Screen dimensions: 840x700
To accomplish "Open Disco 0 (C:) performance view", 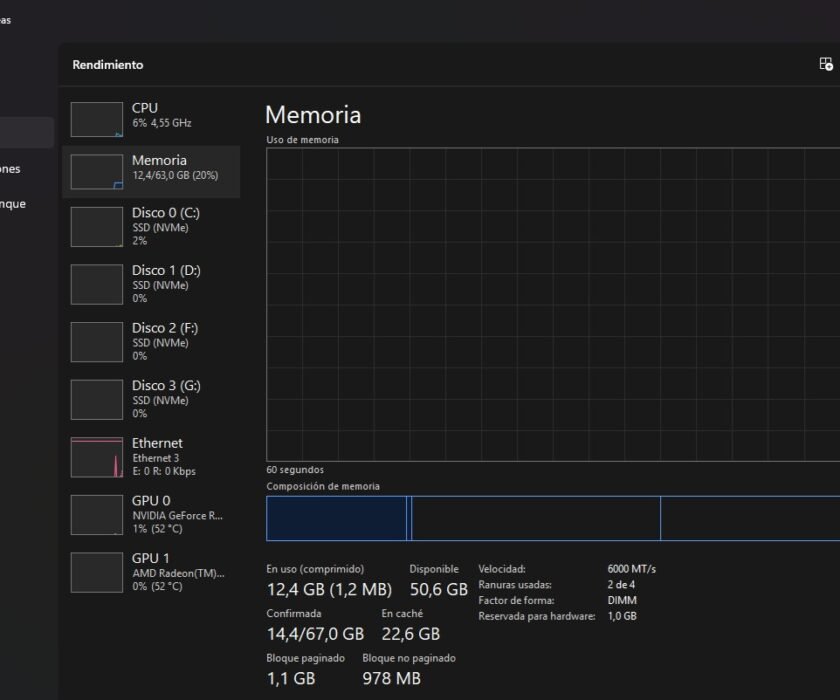I will click(151, 227).
